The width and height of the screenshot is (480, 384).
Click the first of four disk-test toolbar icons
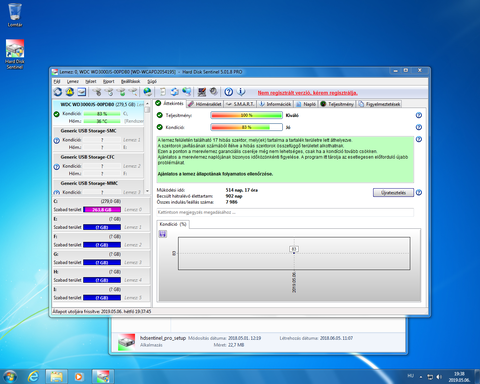point(97,92)
